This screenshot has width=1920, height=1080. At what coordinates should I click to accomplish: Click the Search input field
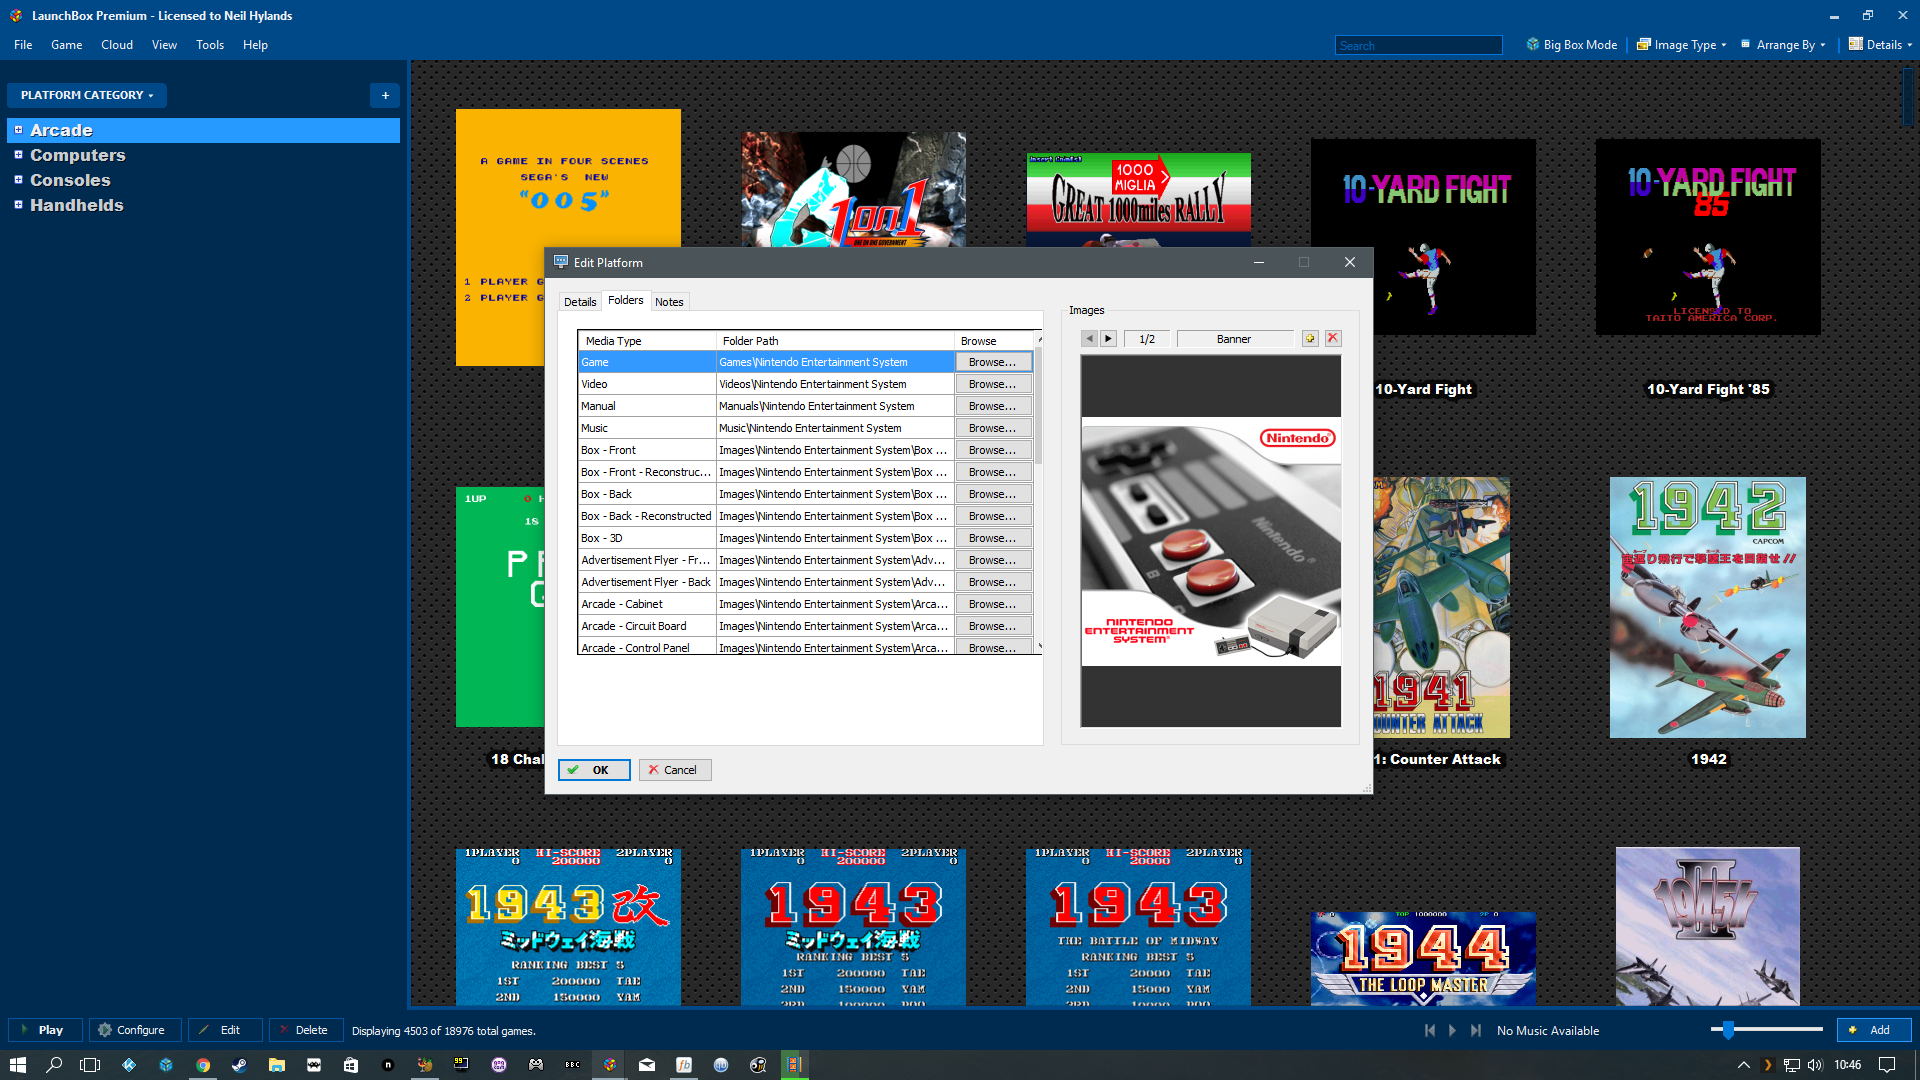[1418, 45]
